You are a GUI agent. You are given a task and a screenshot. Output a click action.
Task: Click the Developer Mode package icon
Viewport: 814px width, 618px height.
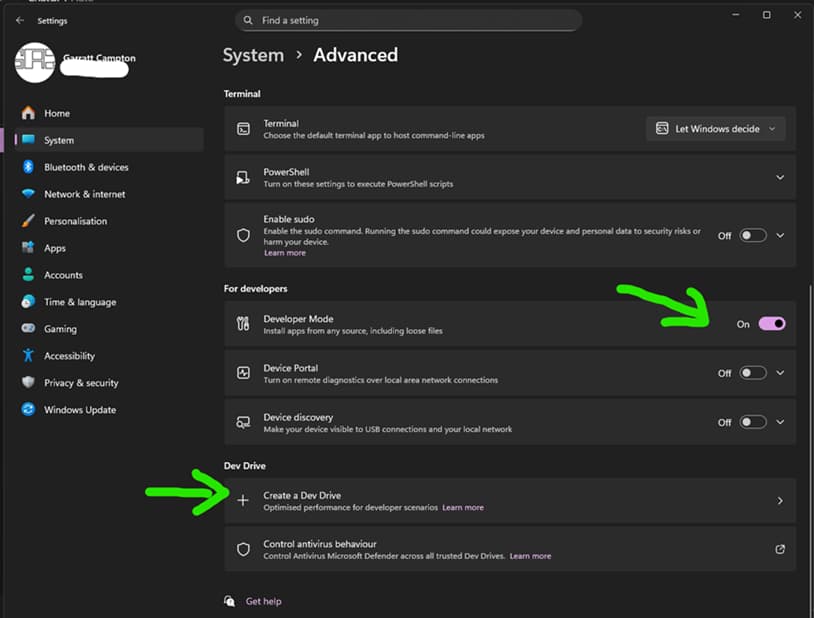coord(243,323)
